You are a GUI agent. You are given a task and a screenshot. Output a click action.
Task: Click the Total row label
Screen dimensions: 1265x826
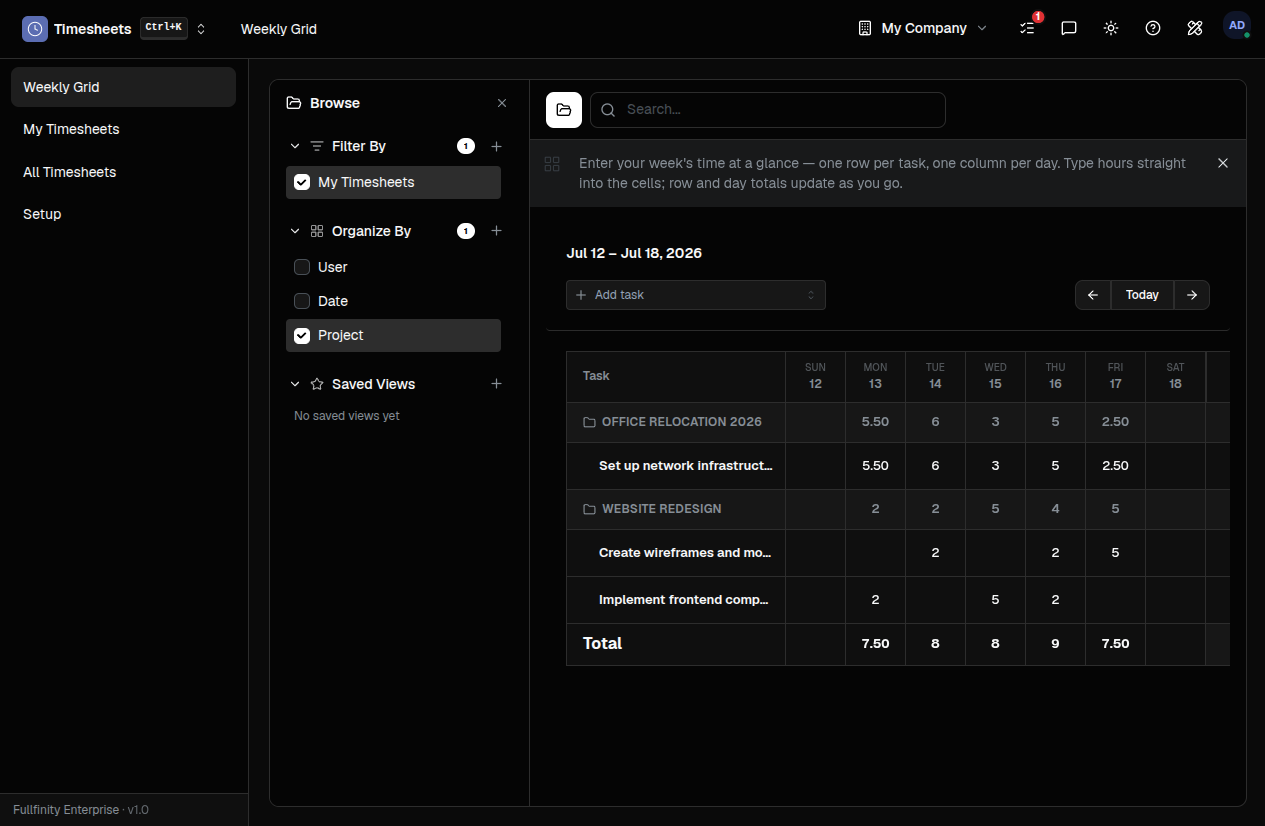pyautogui.click(x=603, y=644)
